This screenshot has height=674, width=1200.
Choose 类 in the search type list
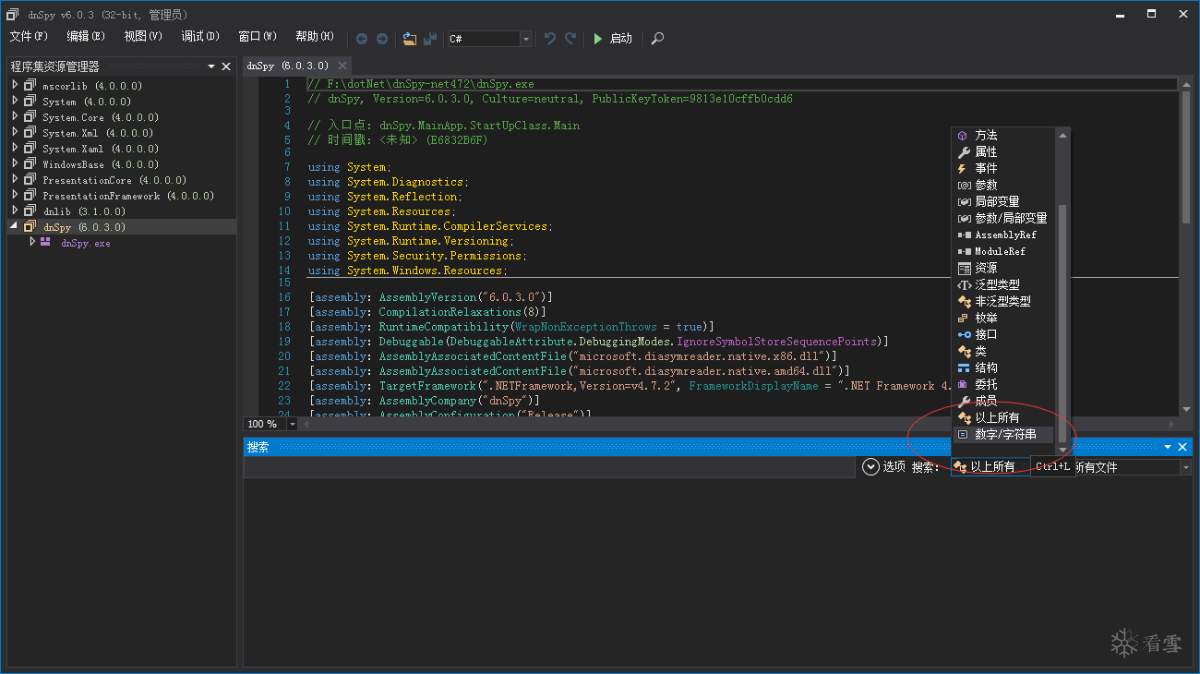1004,351
